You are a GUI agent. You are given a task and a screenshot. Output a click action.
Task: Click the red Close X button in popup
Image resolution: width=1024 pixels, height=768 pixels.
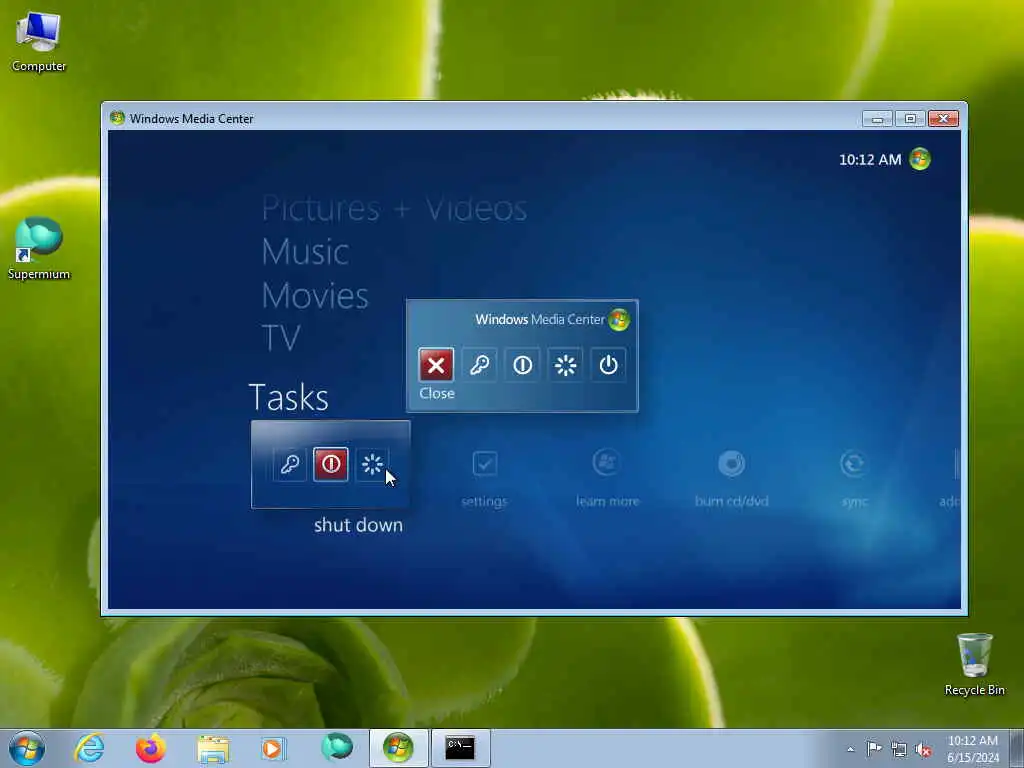(436, 365)
